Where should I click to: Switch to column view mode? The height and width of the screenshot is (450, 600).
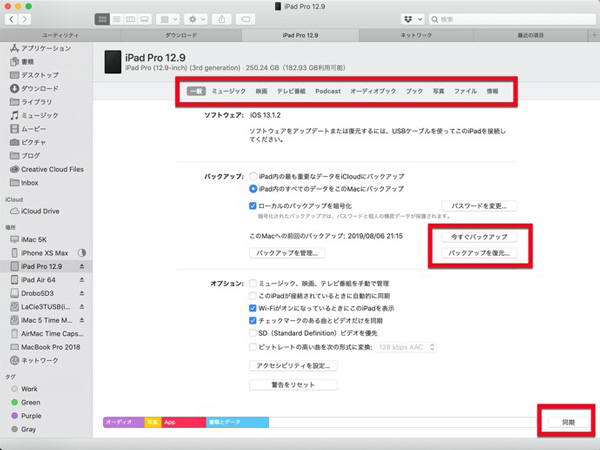[x=130, y=19]
